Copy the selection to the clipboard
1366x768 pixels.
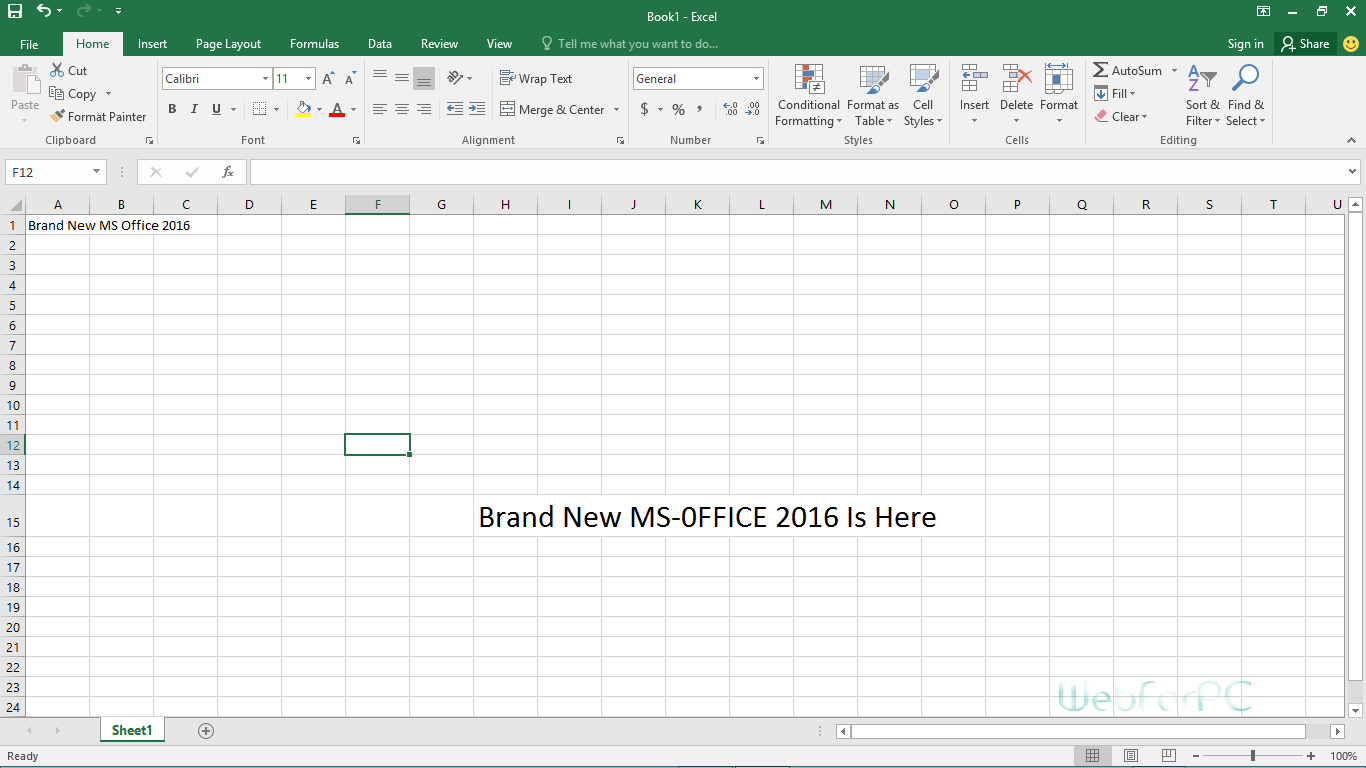73,94
